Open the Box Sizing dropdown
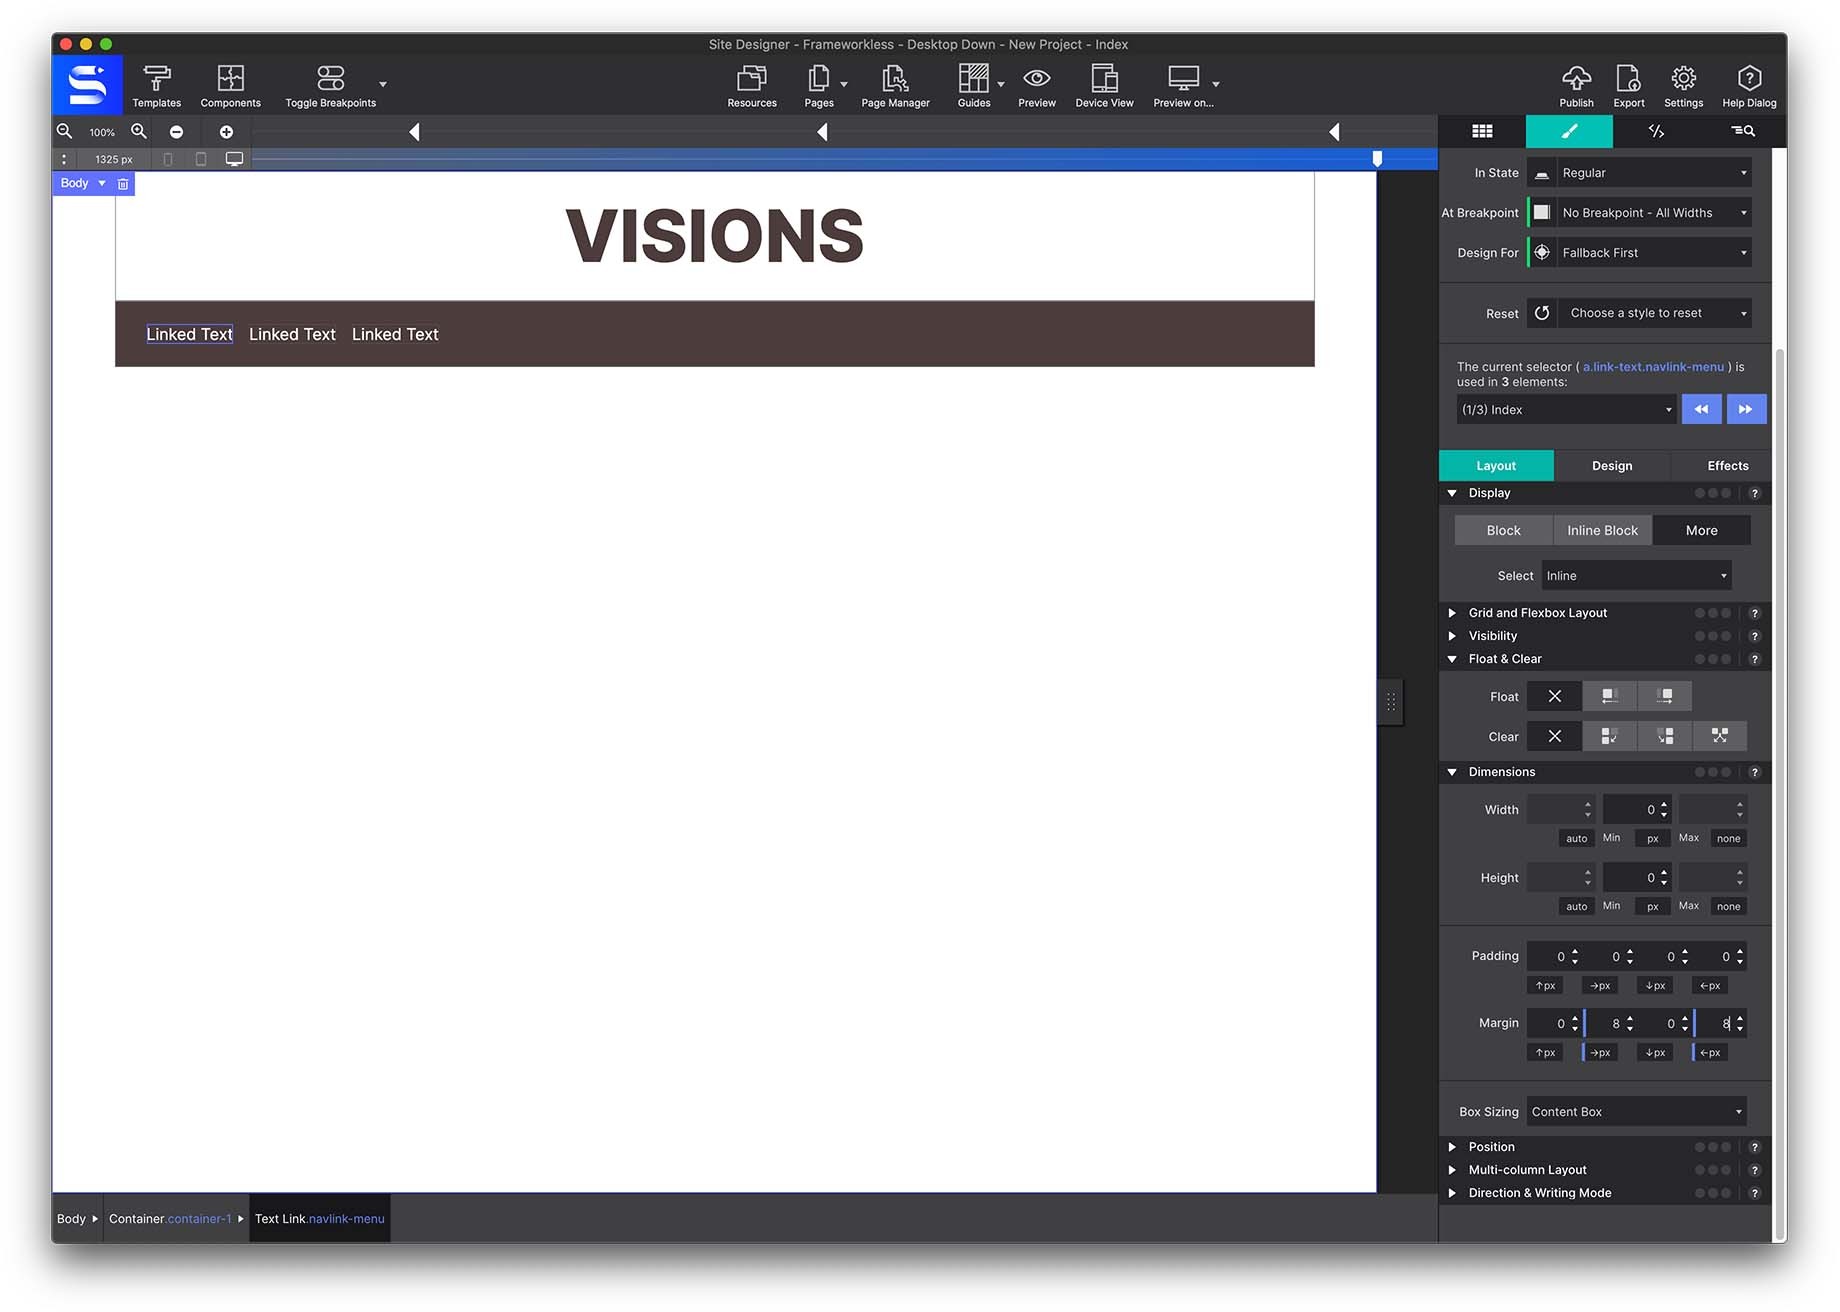This screenshot has height=1312, width=1840. coord(1636,1112)
